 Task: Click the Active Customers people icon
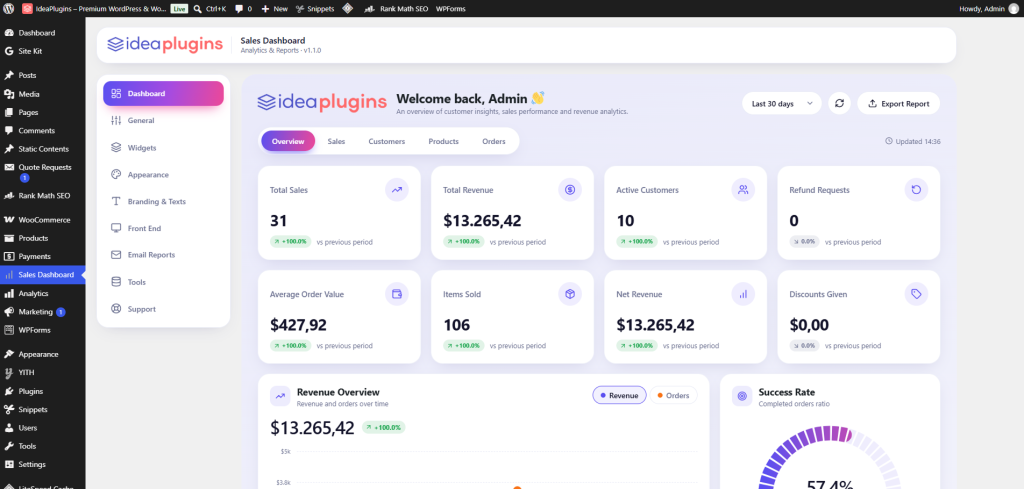743,190
